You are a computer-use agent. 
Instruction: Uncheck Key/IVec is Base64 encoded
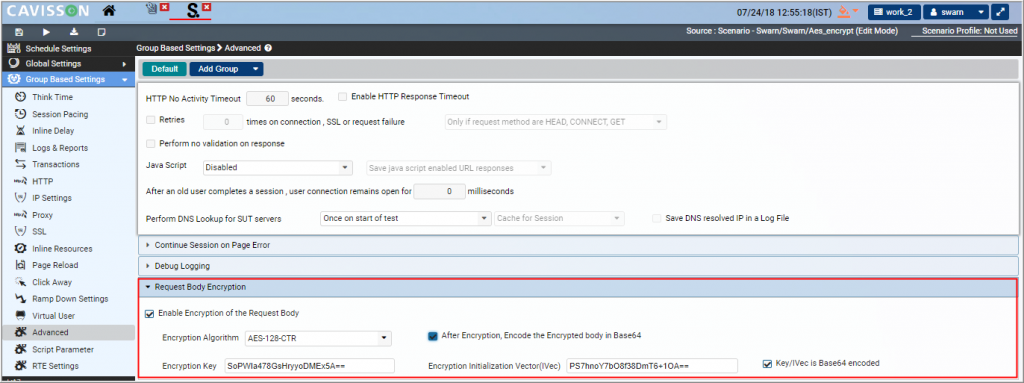pos(767,363)
